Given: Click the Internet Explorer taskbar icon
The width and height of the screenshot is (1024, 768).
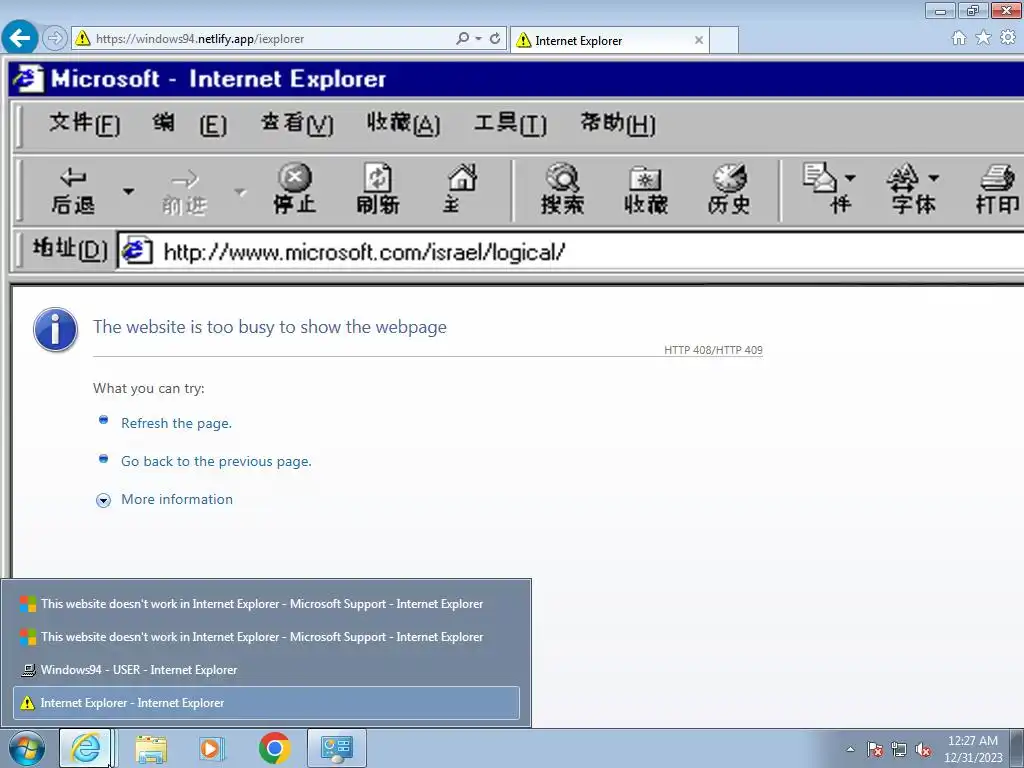Looking at the screenshot, I should click(x=86, y=748).
